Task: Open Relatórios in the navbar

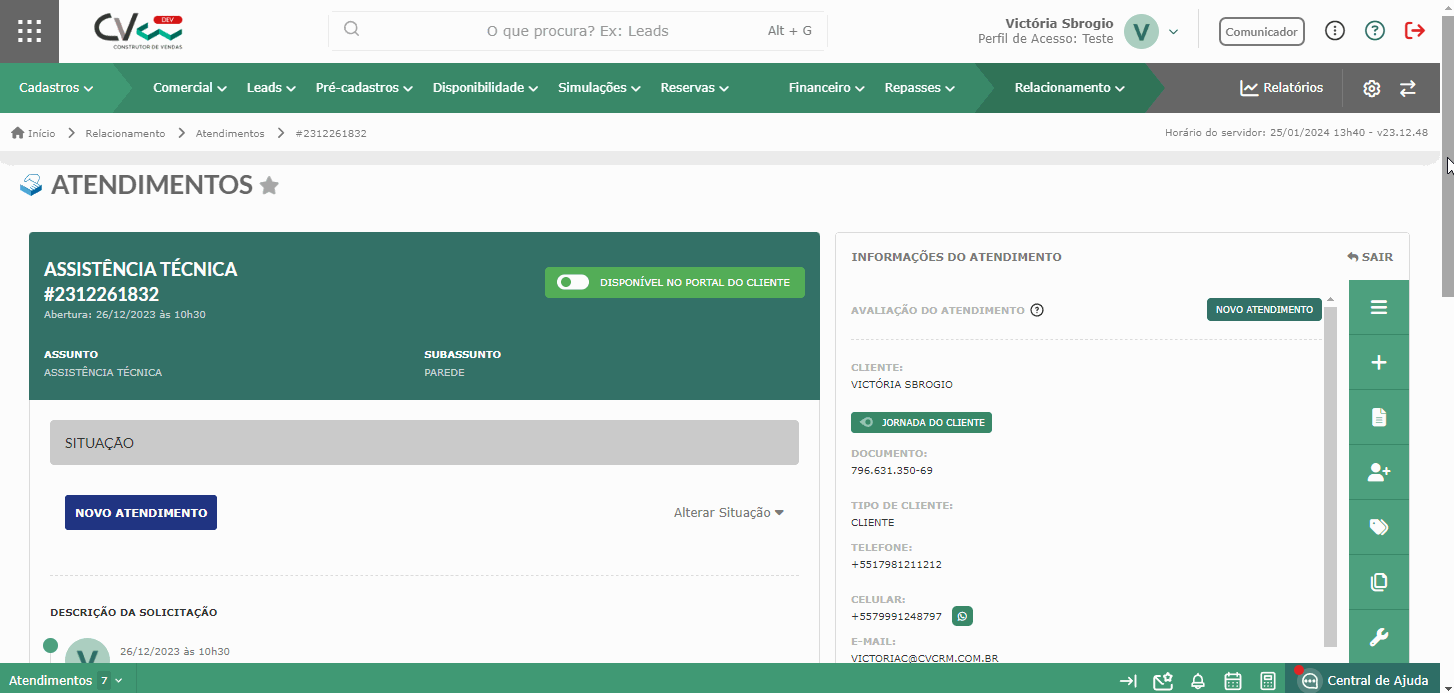Action: (x=1281, y=88)
